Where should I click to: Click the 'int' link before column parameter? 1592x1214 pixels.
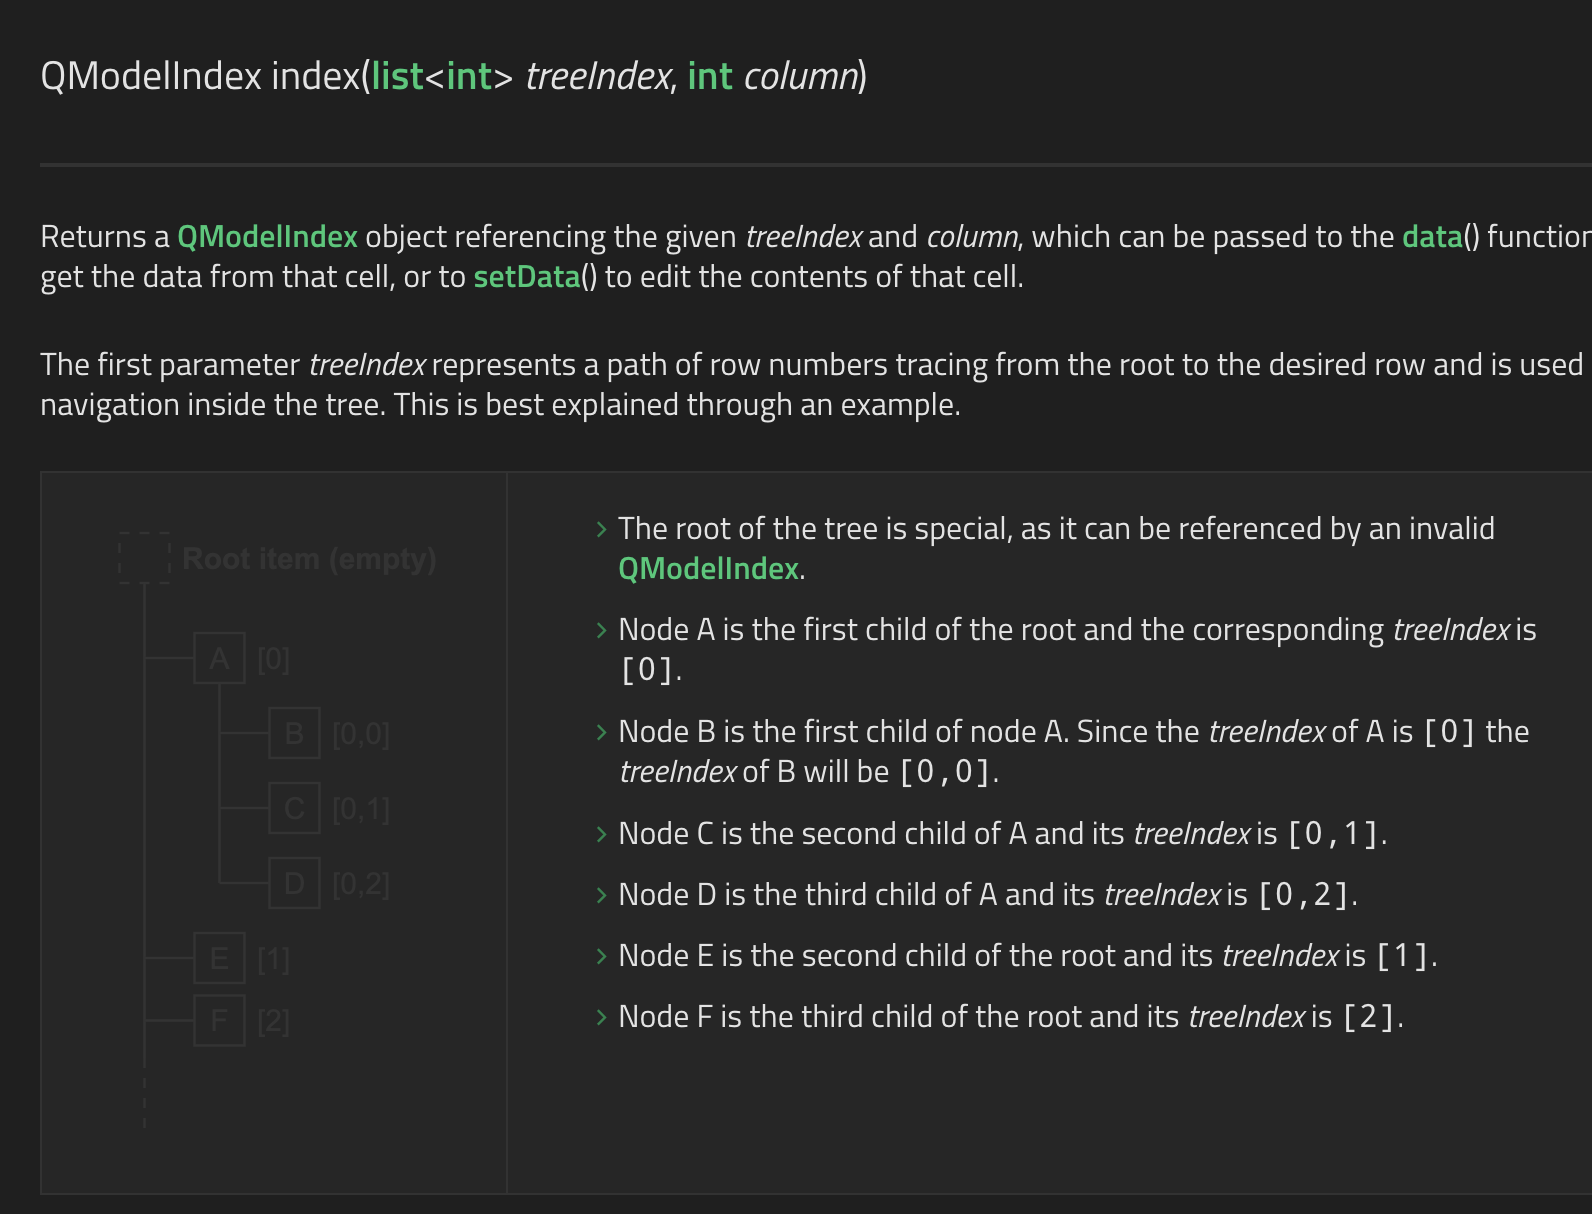[709, 77]
